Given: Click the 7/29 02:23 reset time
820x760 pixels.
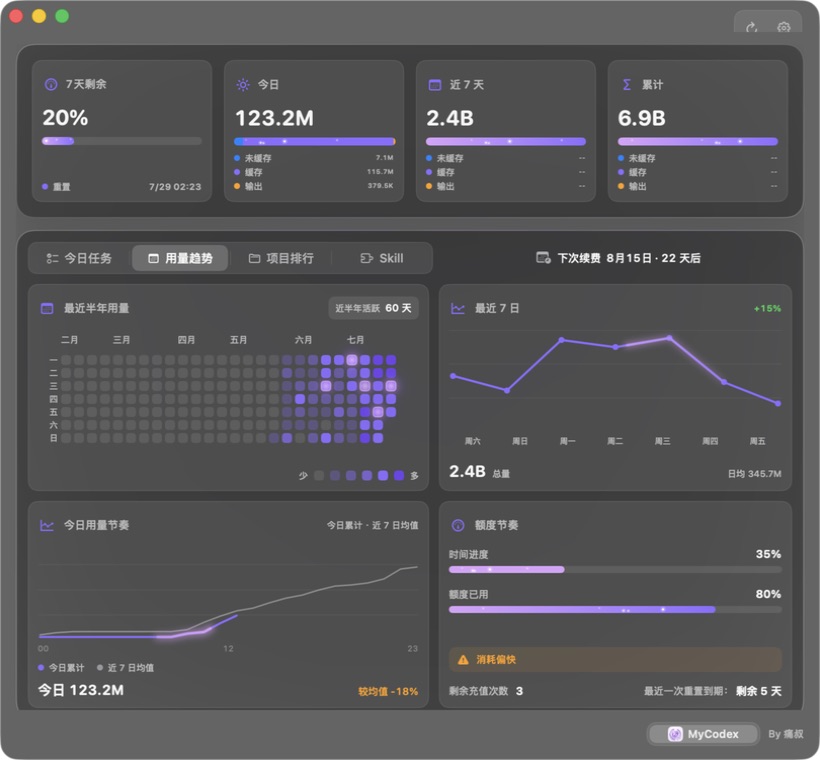Looking at the screenshot, I should point(175,187).
